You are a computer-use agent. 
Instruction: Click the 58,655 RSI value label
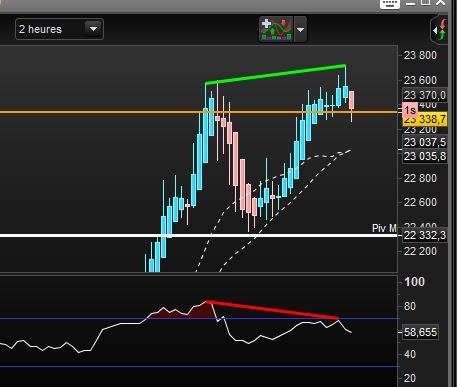(420, 332)
